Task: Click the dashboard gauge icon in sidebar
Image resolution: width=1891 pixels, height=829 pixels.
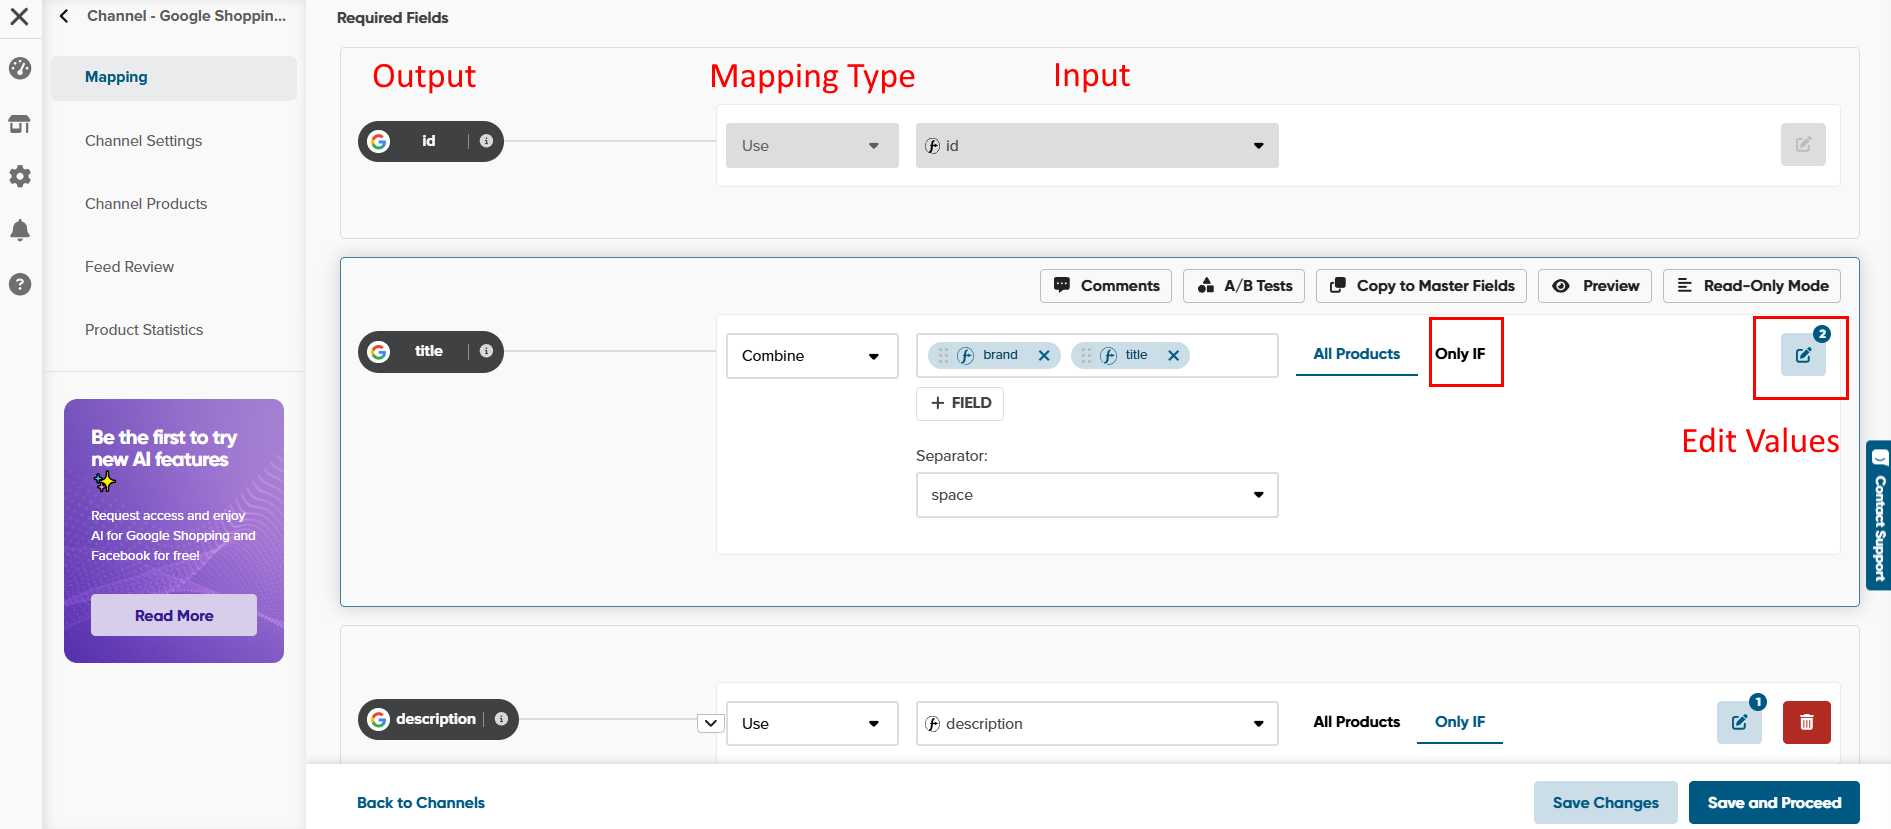Action: point(20,68)
